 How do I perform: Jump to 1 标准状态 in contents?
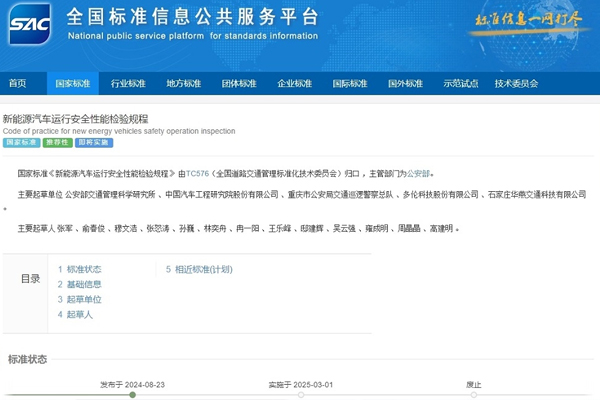(x=79, y=270)
